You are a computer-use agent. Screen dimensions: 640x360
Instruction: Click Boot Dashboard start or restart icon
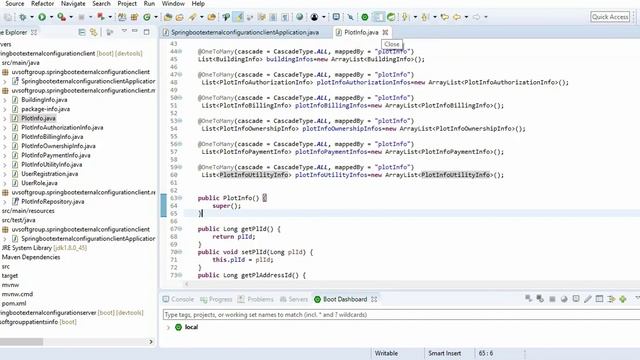click(529, 299)
